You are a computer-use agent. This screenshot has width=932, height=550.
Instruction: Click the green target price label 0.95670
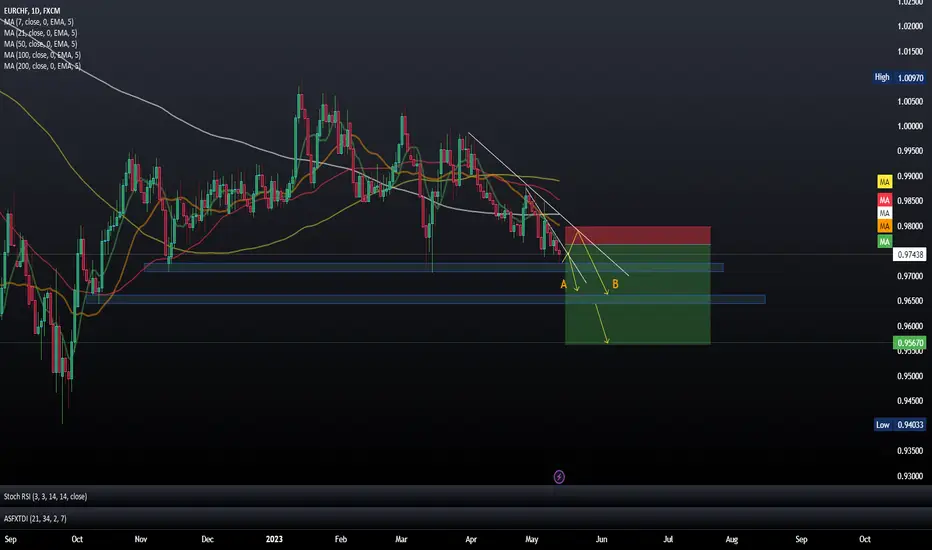point(909,342)
